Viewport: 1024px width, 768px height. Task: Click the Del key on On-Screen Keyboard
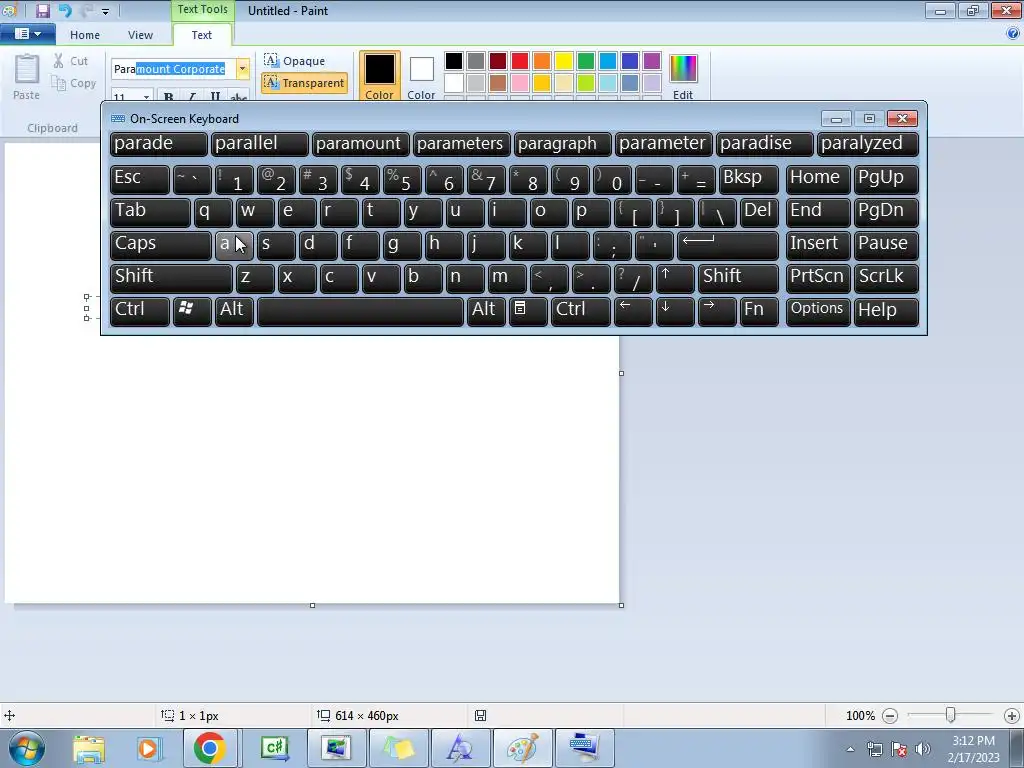click(759, 212)
